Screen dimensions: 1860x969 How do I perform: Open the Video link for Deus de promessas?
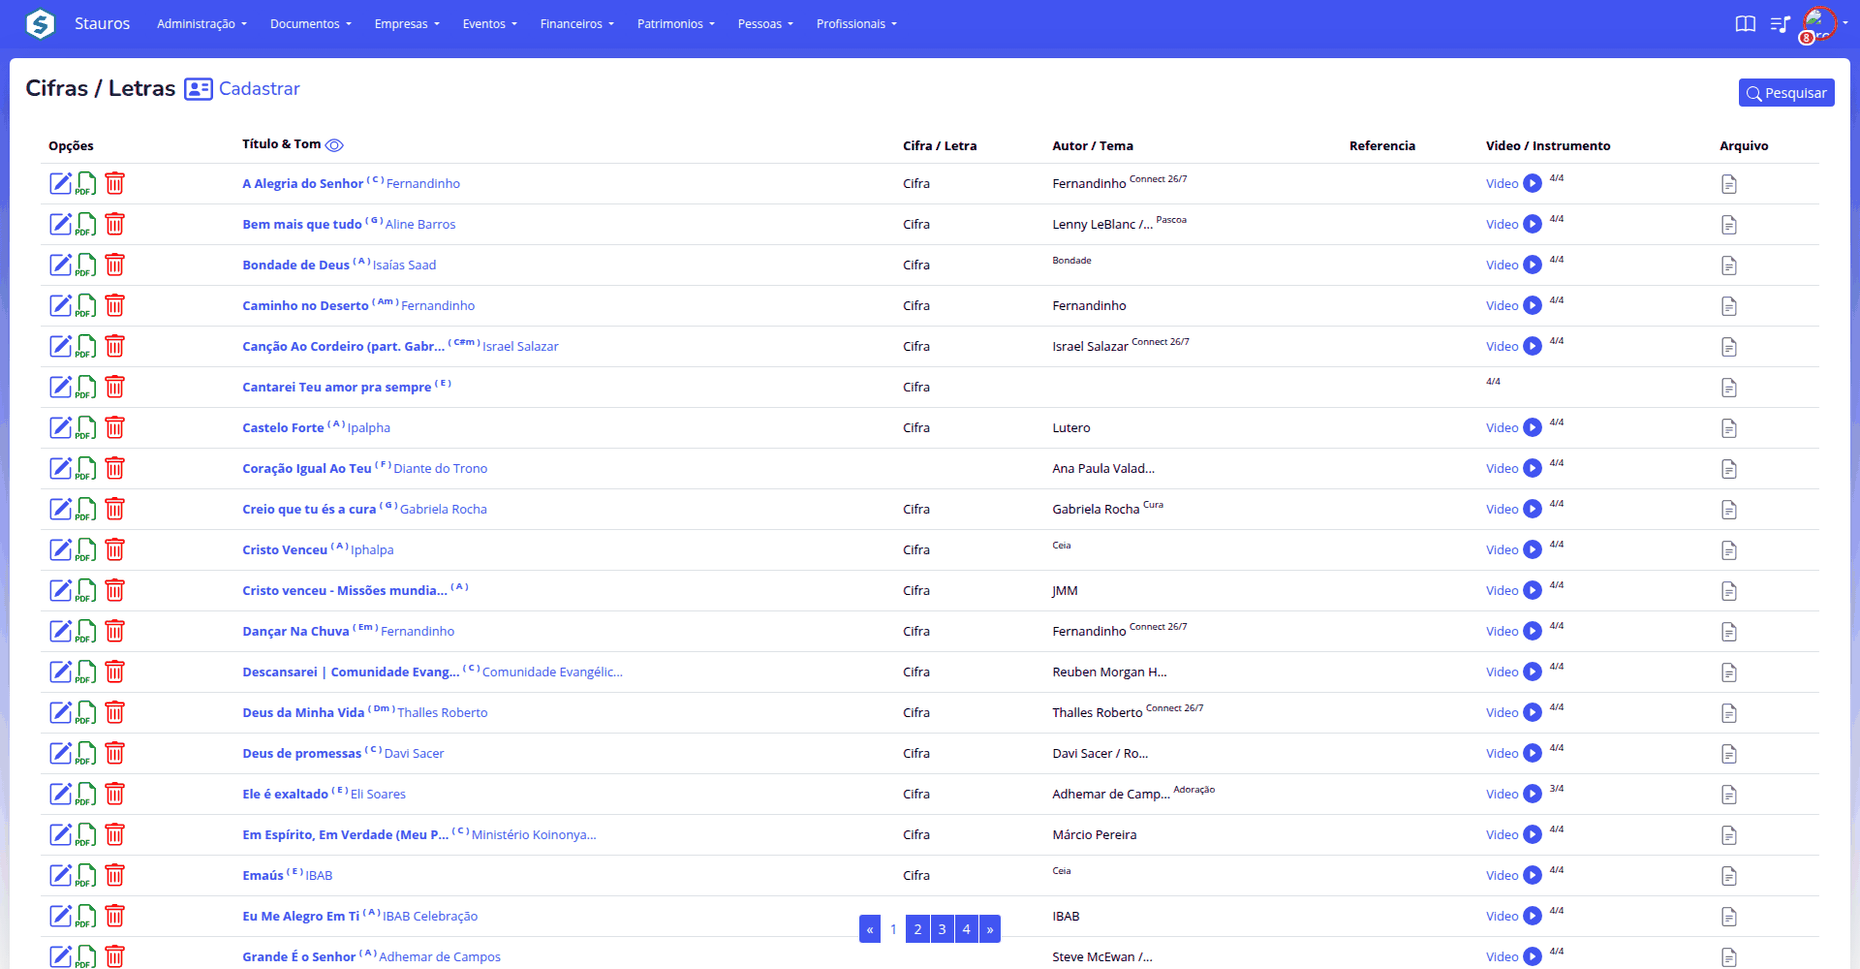point(1502,753)
